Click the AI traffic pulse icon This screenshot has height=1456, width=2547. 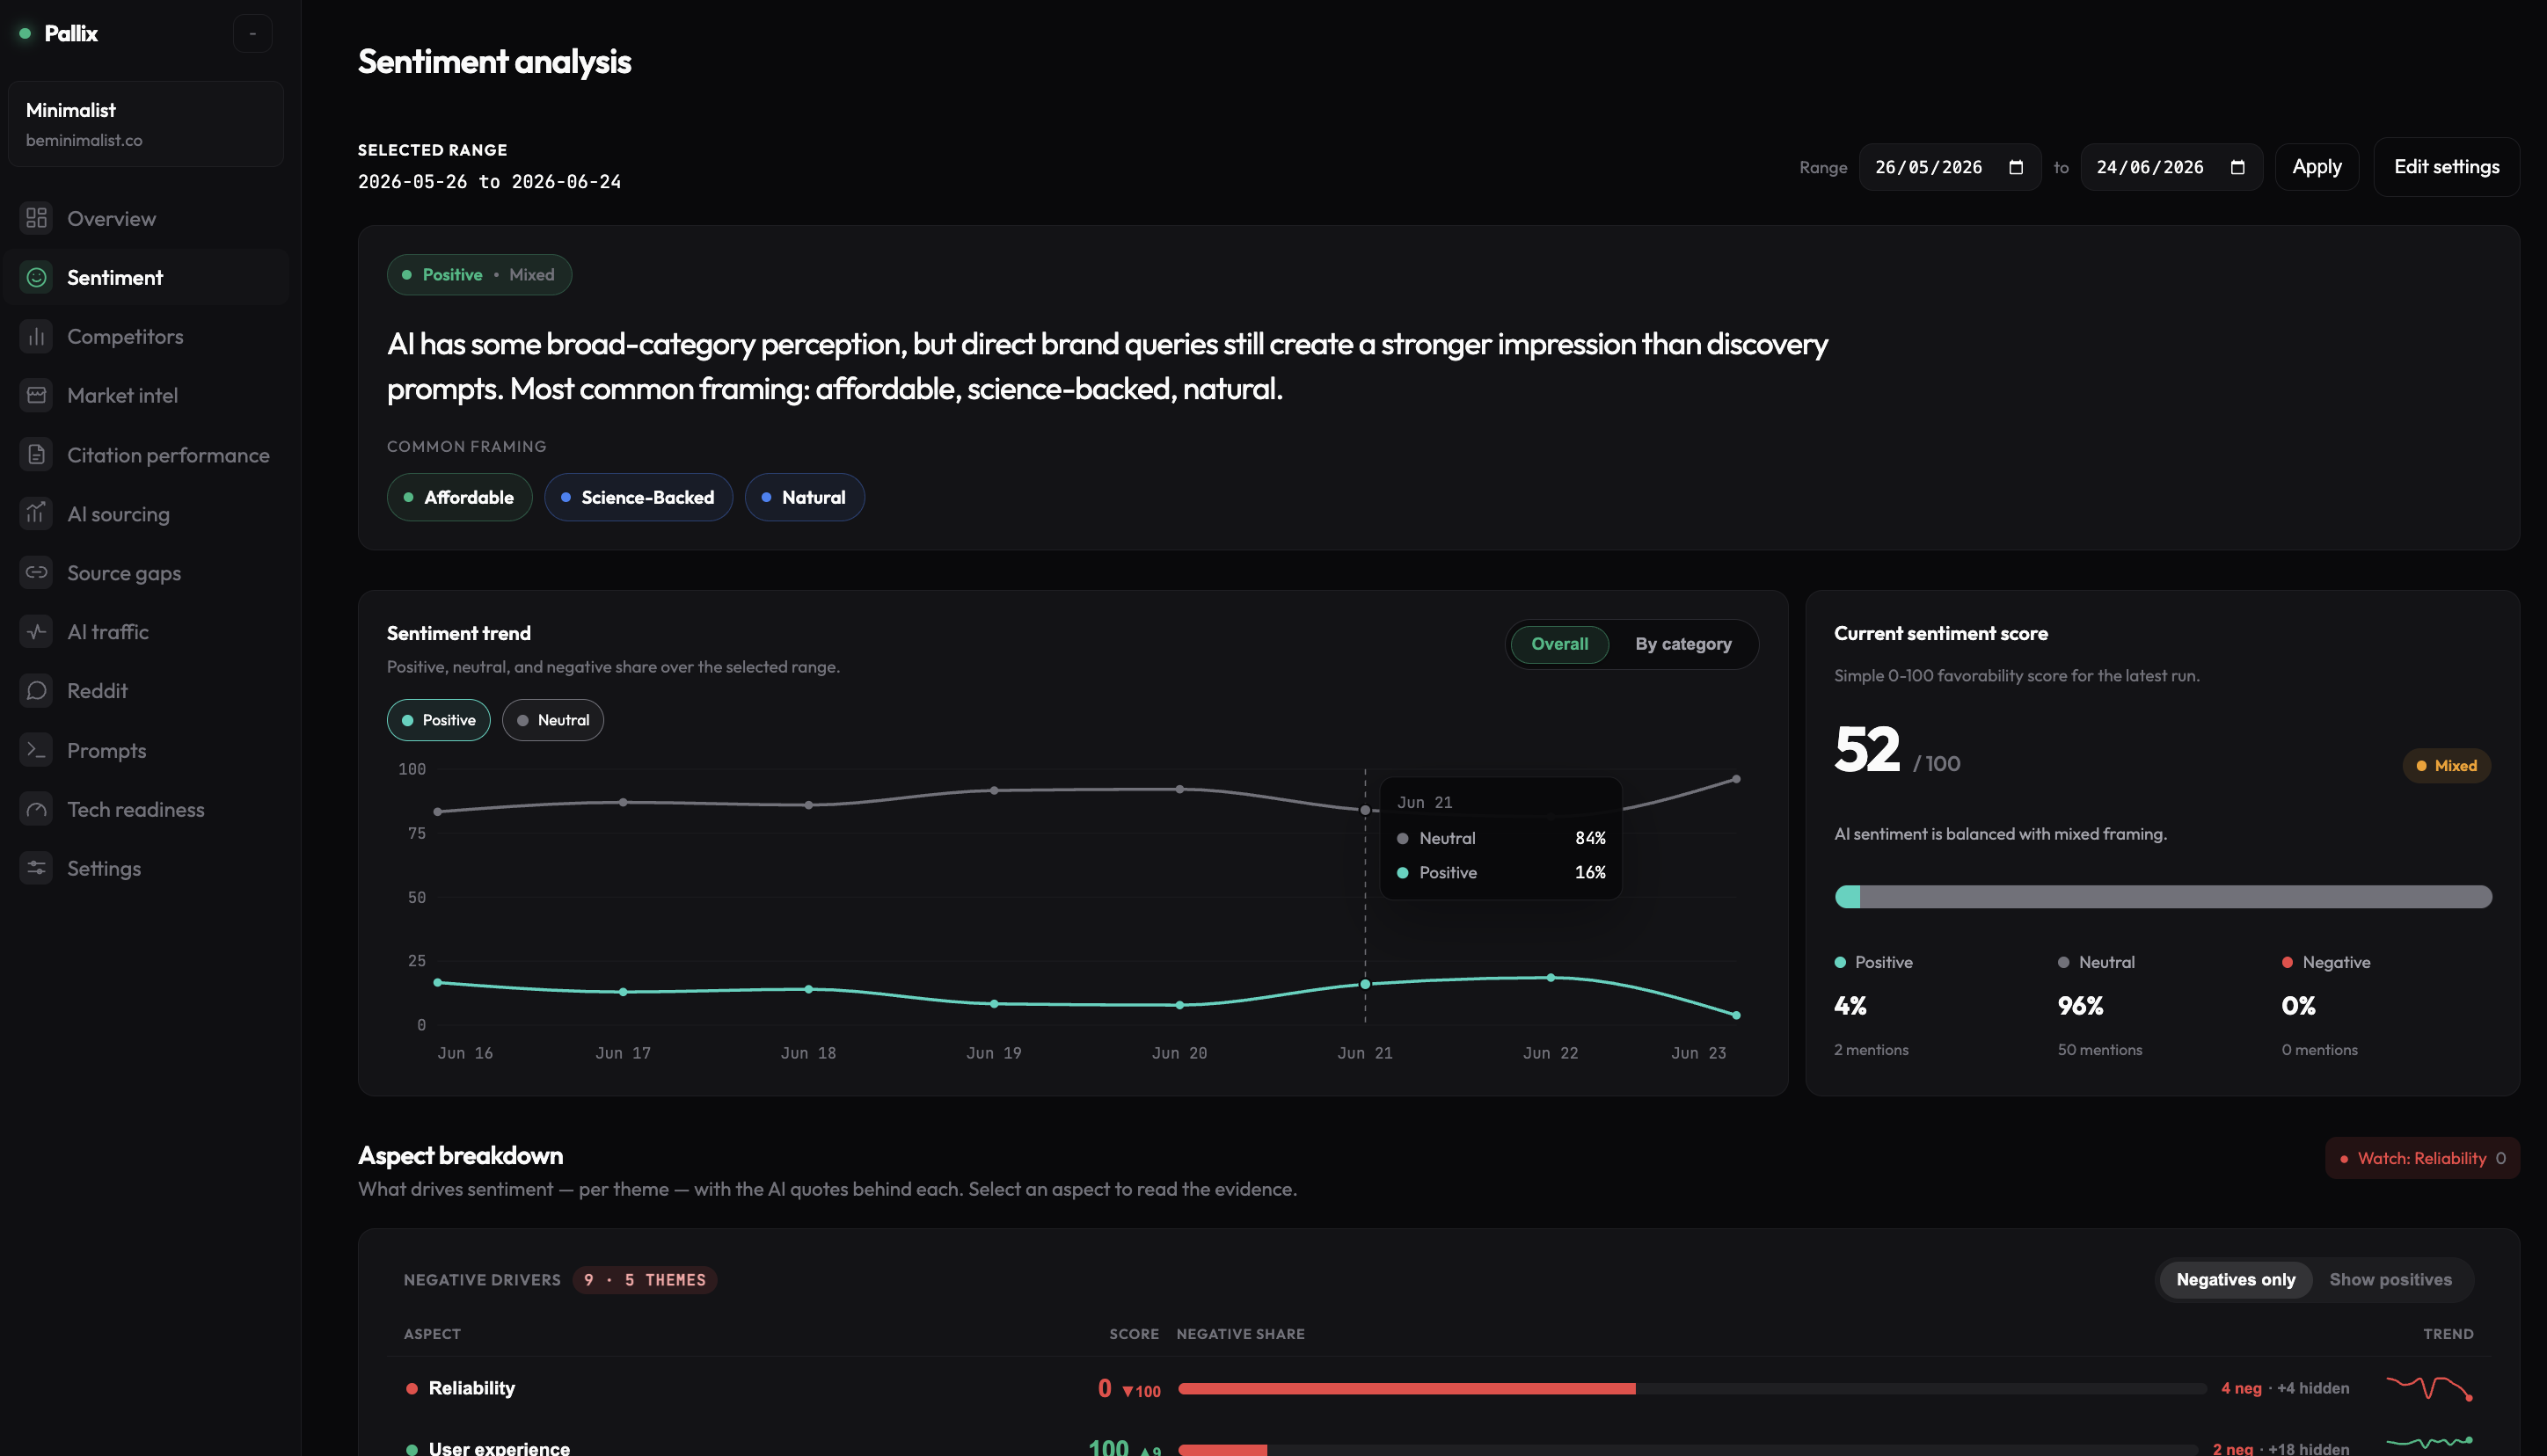click(36, 632)
